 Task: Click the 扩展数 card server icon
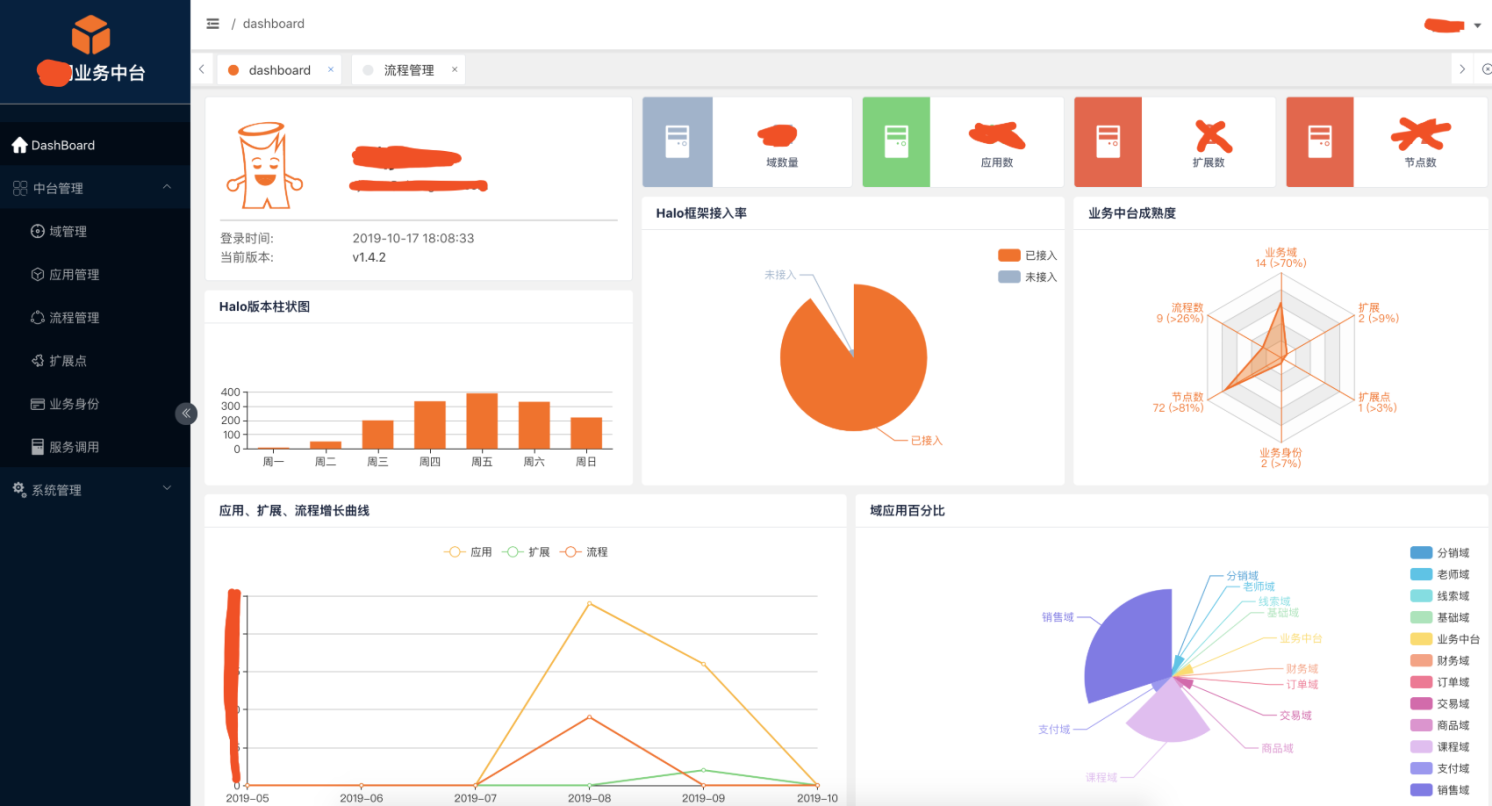coord(1108,142)
